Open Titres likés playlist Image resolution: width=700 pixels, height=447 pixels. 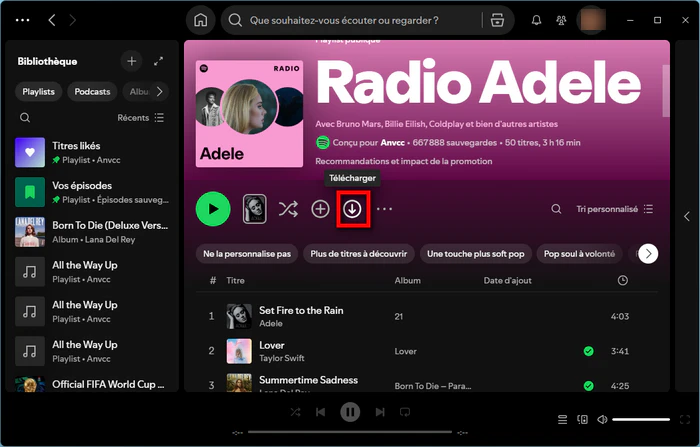(92, 152)
